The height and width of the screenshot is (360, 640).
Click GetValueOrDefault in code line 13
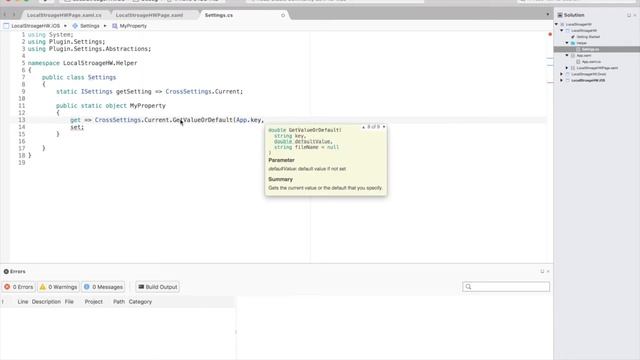click(x=202, y=120)
